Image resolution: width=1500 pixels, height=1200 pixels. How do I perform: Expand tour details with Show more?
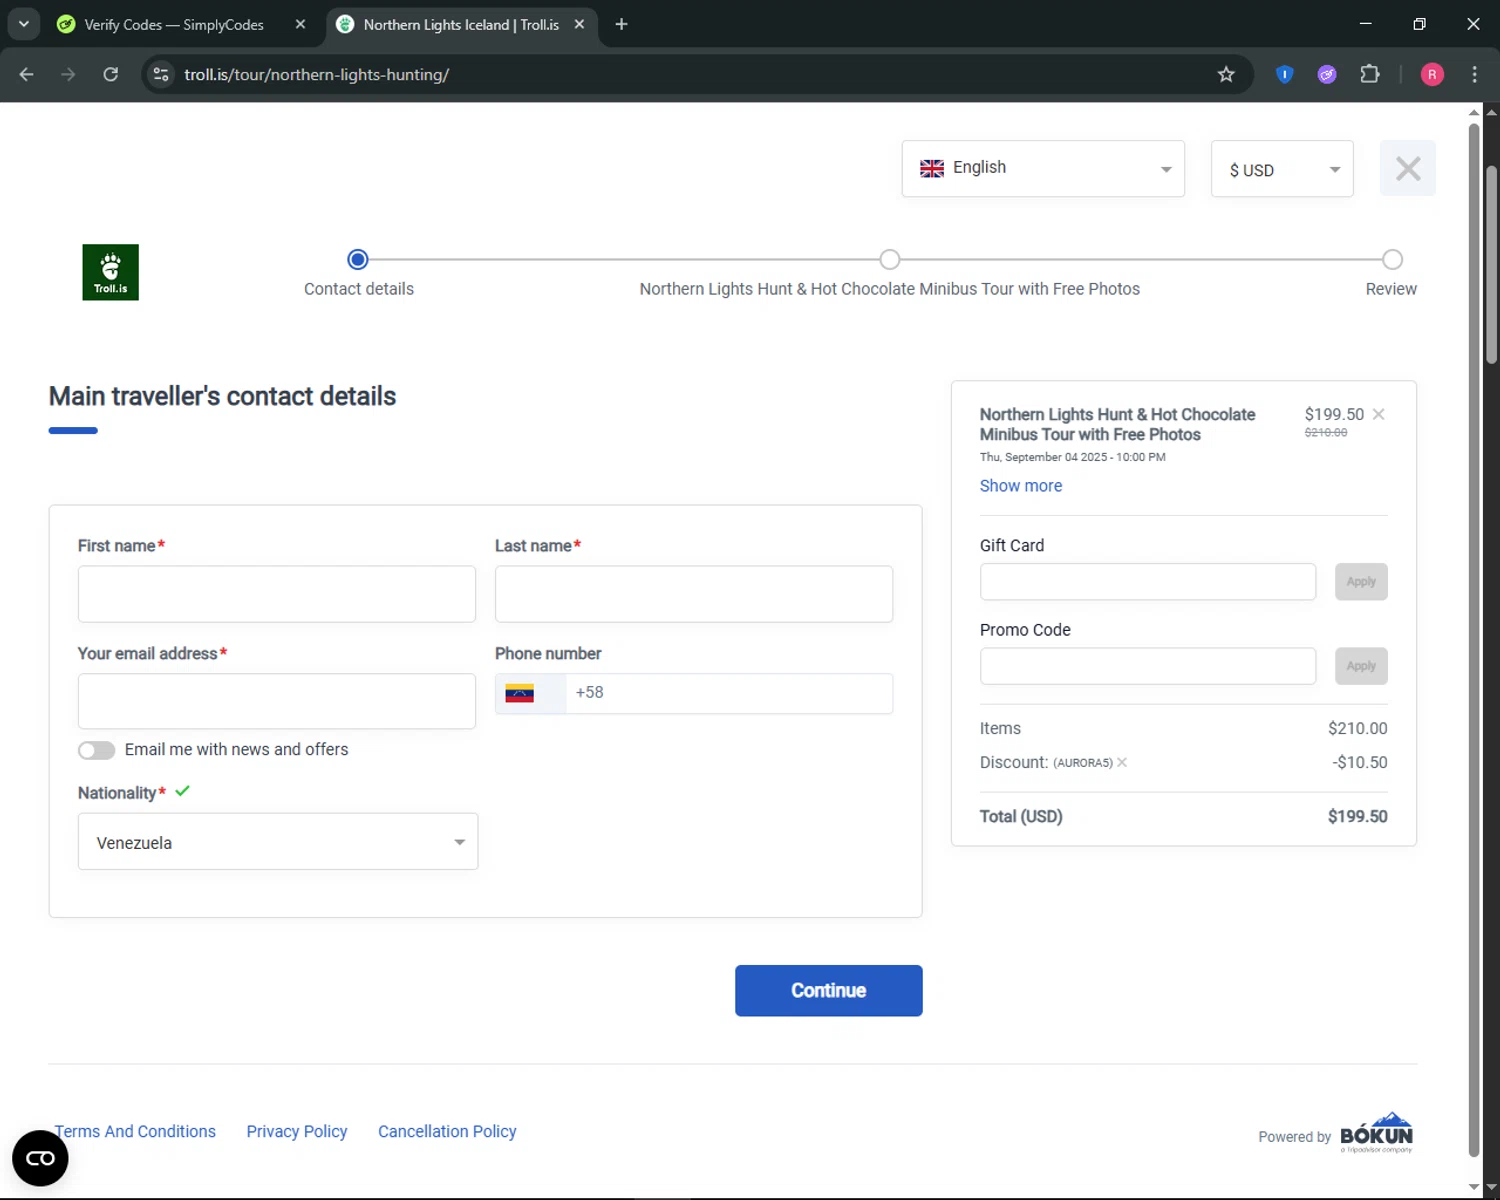tap(1020, 486)
